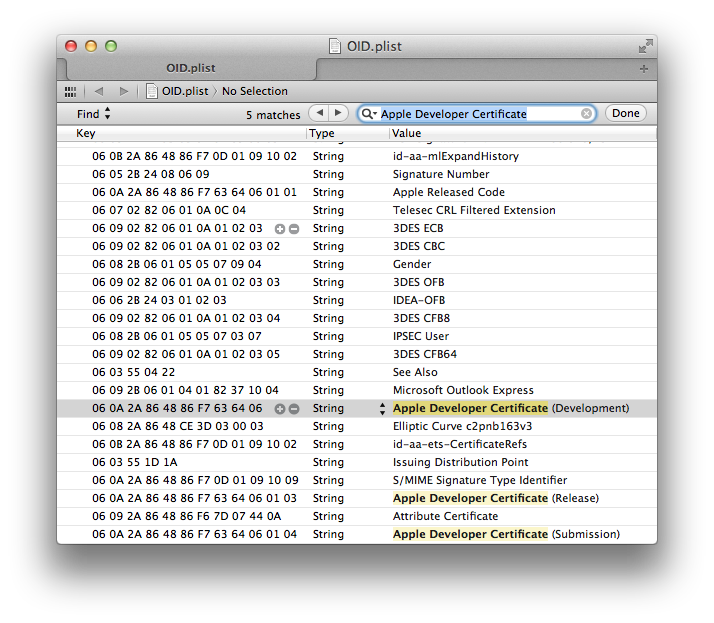Remove the Apple Developer Certificate (Development) row

pyautogui.click(x=294, y=408)
